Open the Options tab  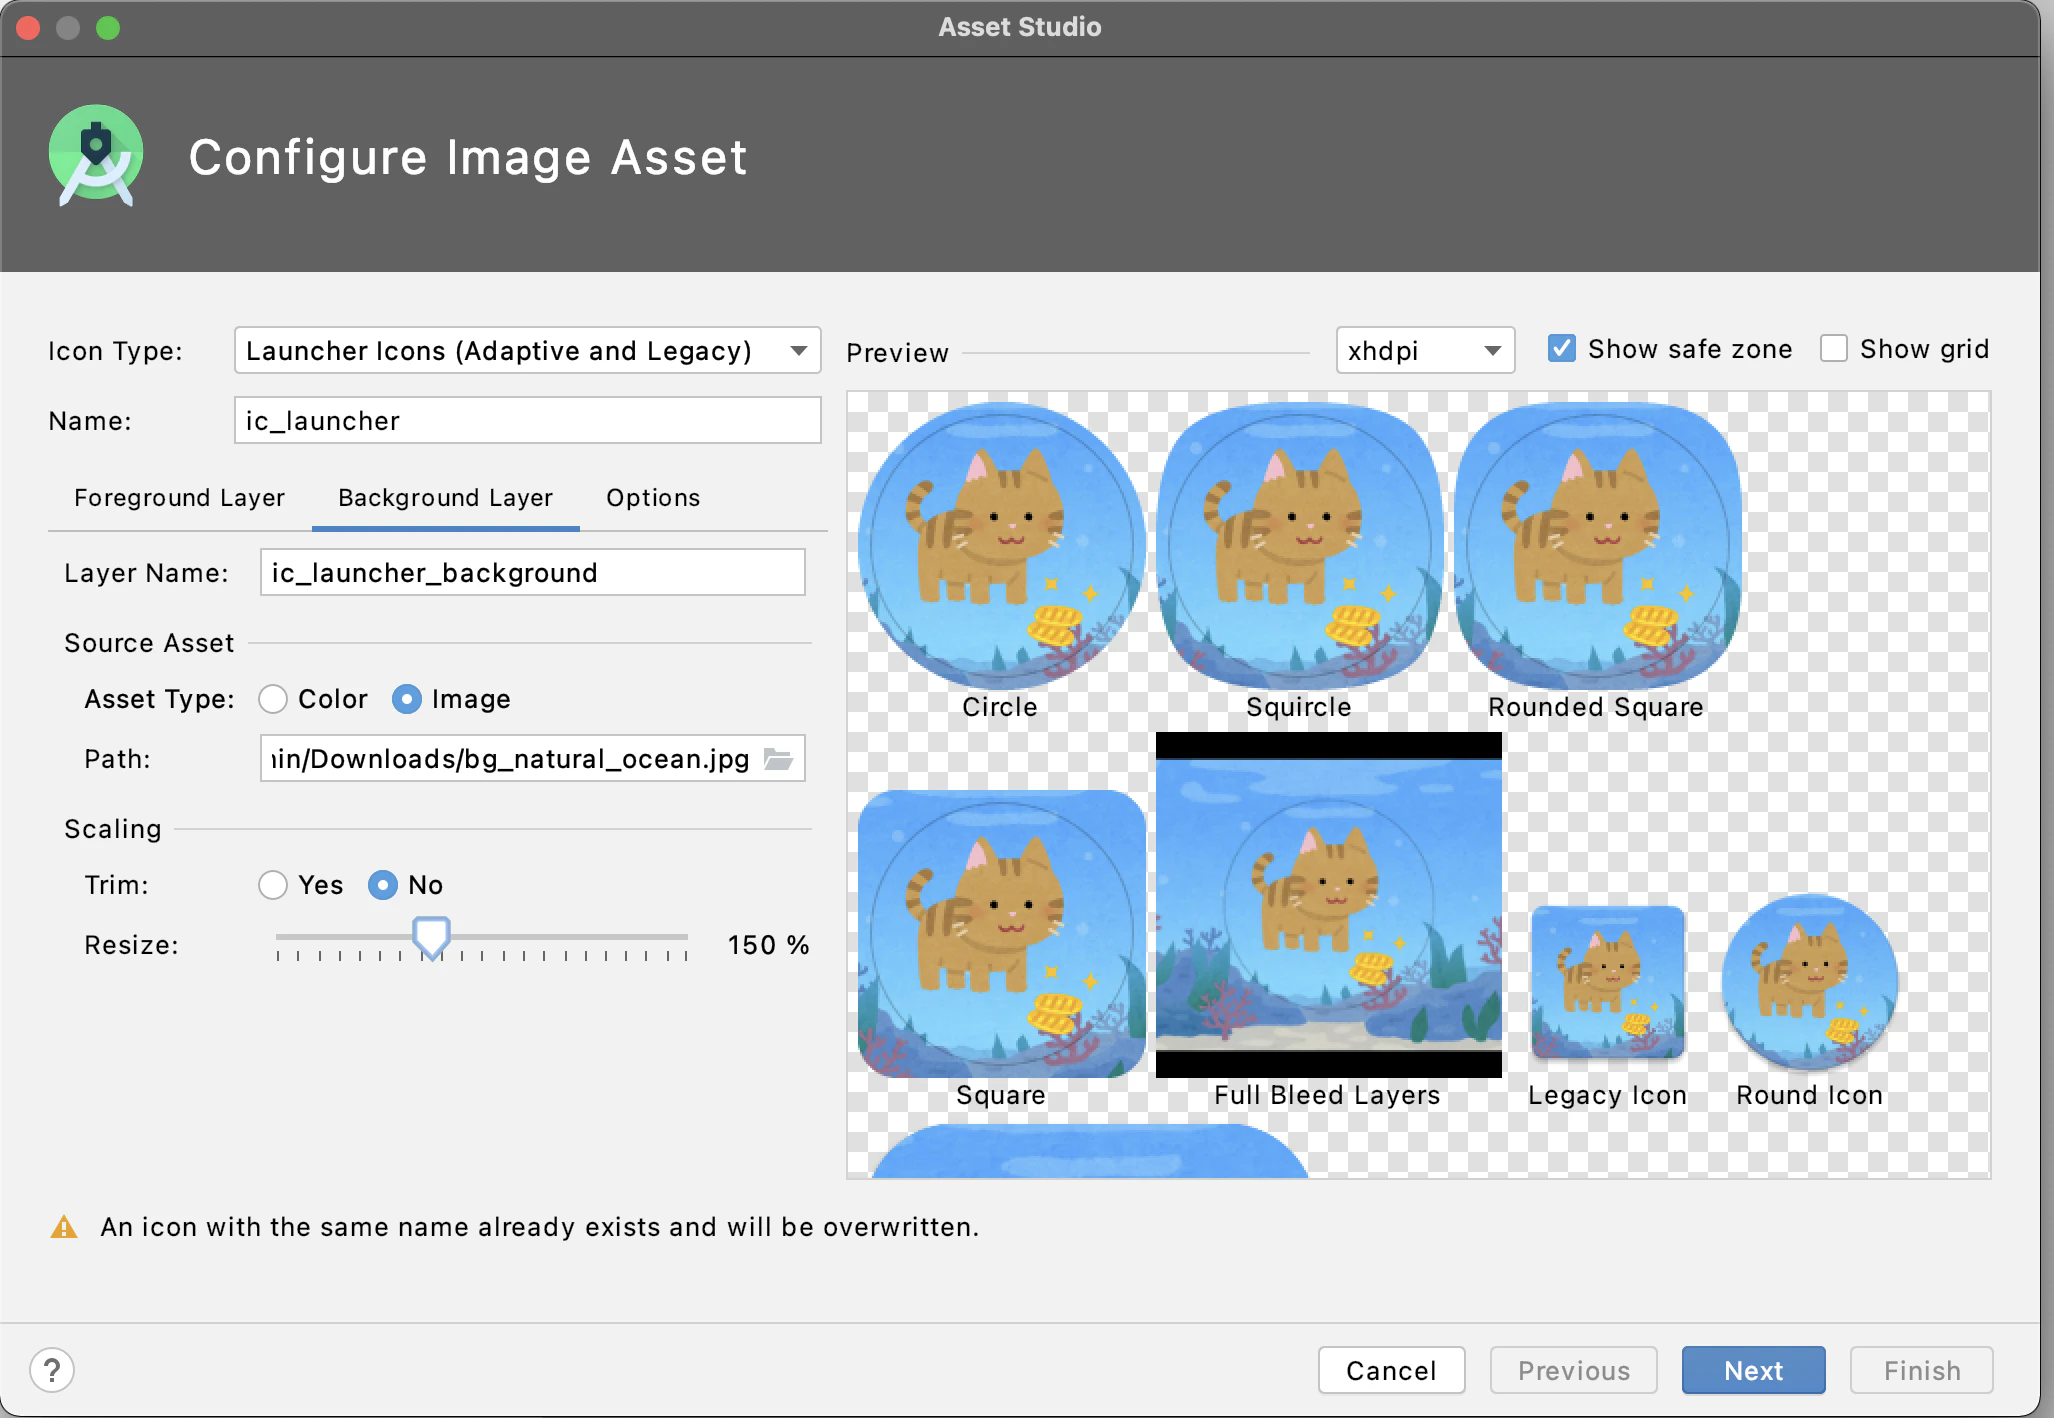pyautogui.click(x=653, y=498)
